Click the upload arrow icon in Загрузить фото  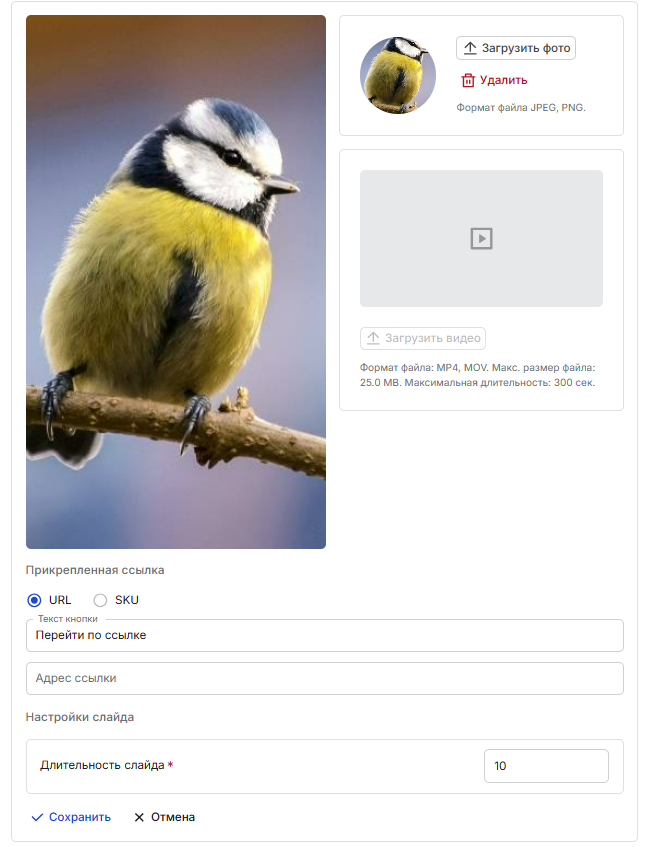click(470, 48)
